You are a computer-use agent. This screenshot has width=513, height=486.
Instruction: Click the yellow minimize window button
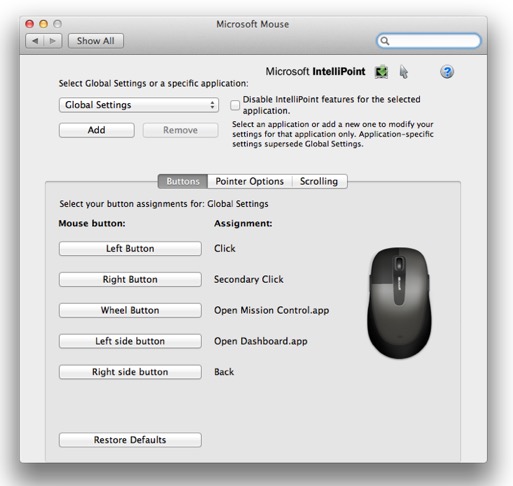pos(43,24)
